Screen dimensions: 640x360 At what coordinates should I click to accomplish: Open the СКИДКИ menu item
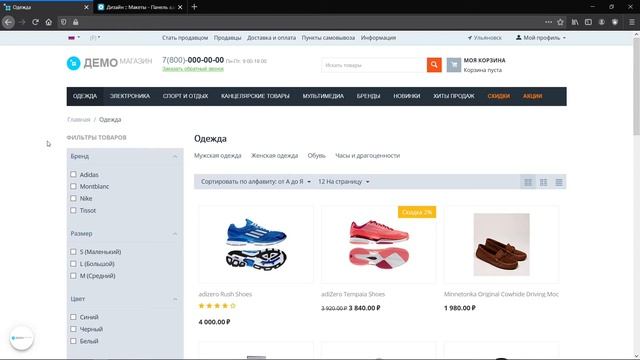pos(498,96)
